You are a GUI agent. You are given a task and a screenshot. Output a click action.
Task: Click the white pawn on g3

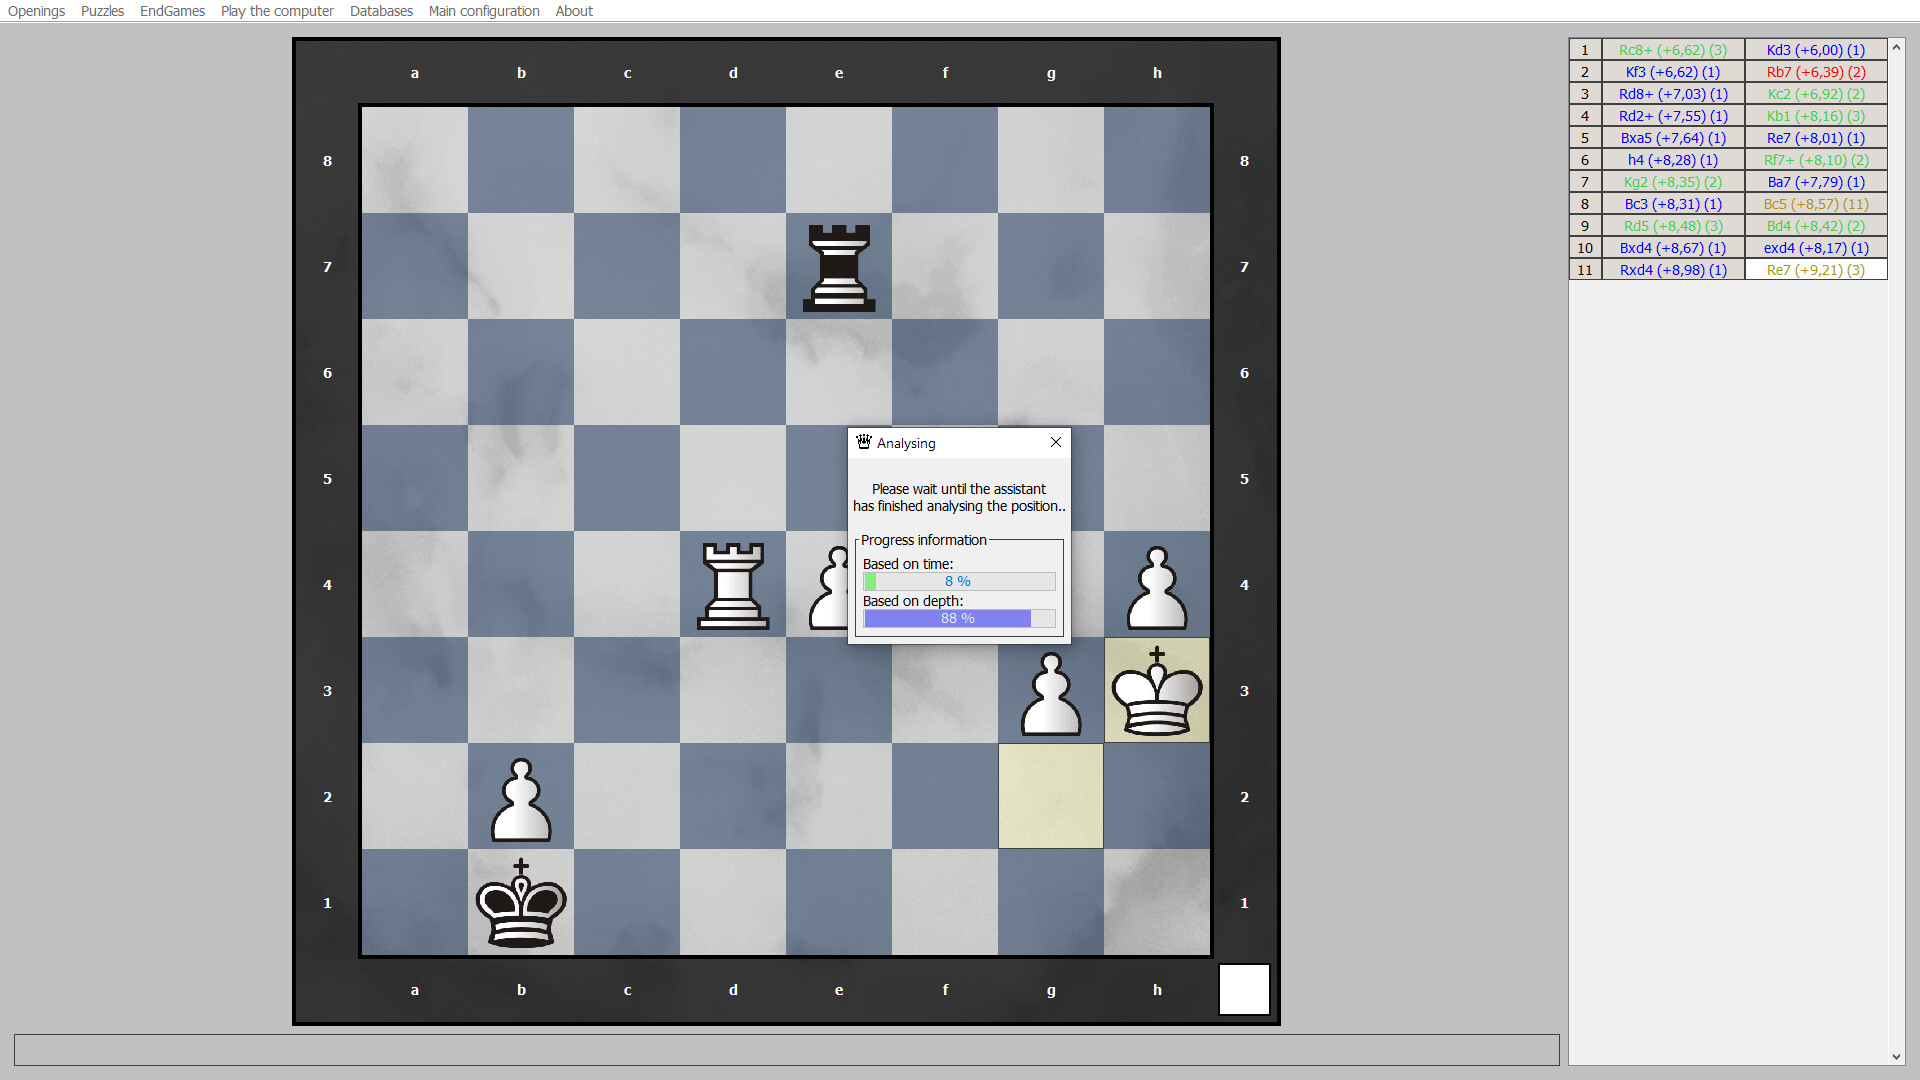(x=1050, y=690)
